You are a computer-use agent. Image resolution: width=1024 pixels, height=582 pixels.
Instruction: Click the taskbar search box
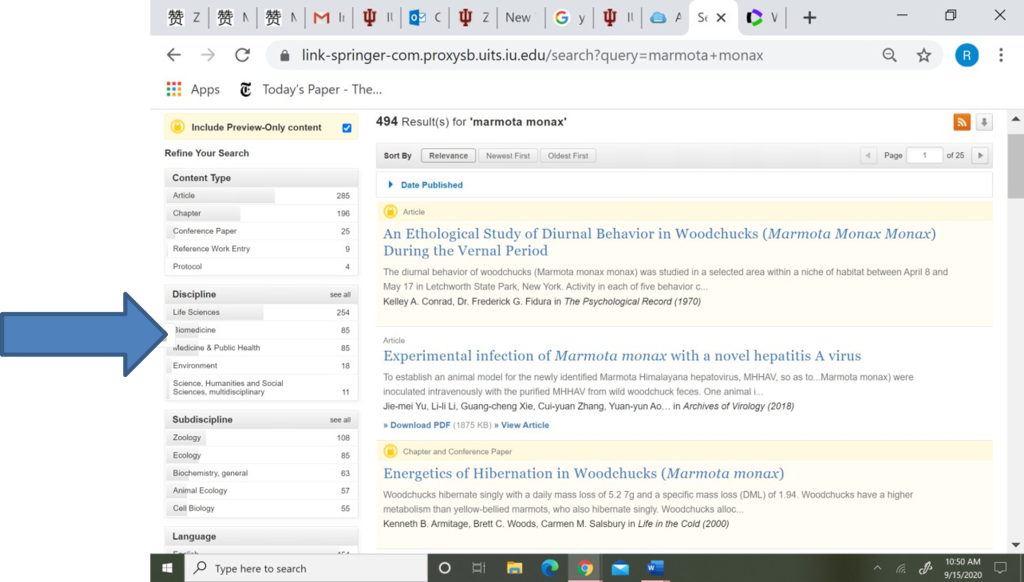[306, 568]
